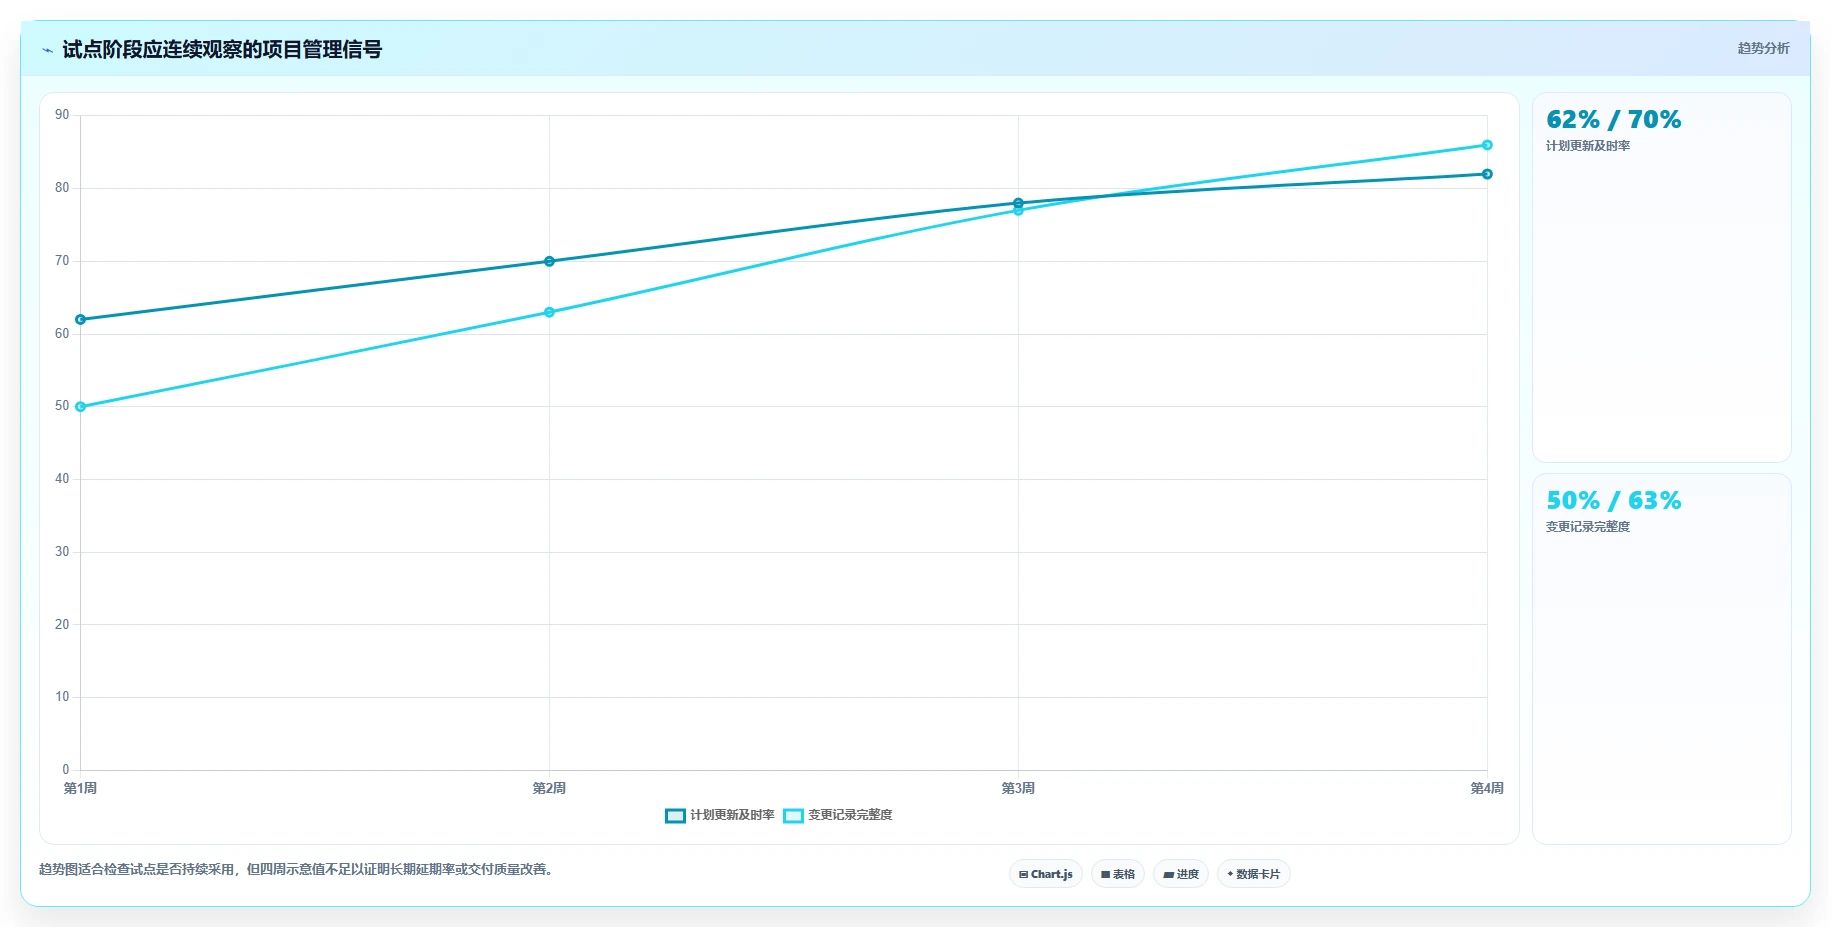This screenshot has height=927, width=1831.
Task: Click the 第1周 point on 计划更新及时率 line
Action: (x=81, y=320)
